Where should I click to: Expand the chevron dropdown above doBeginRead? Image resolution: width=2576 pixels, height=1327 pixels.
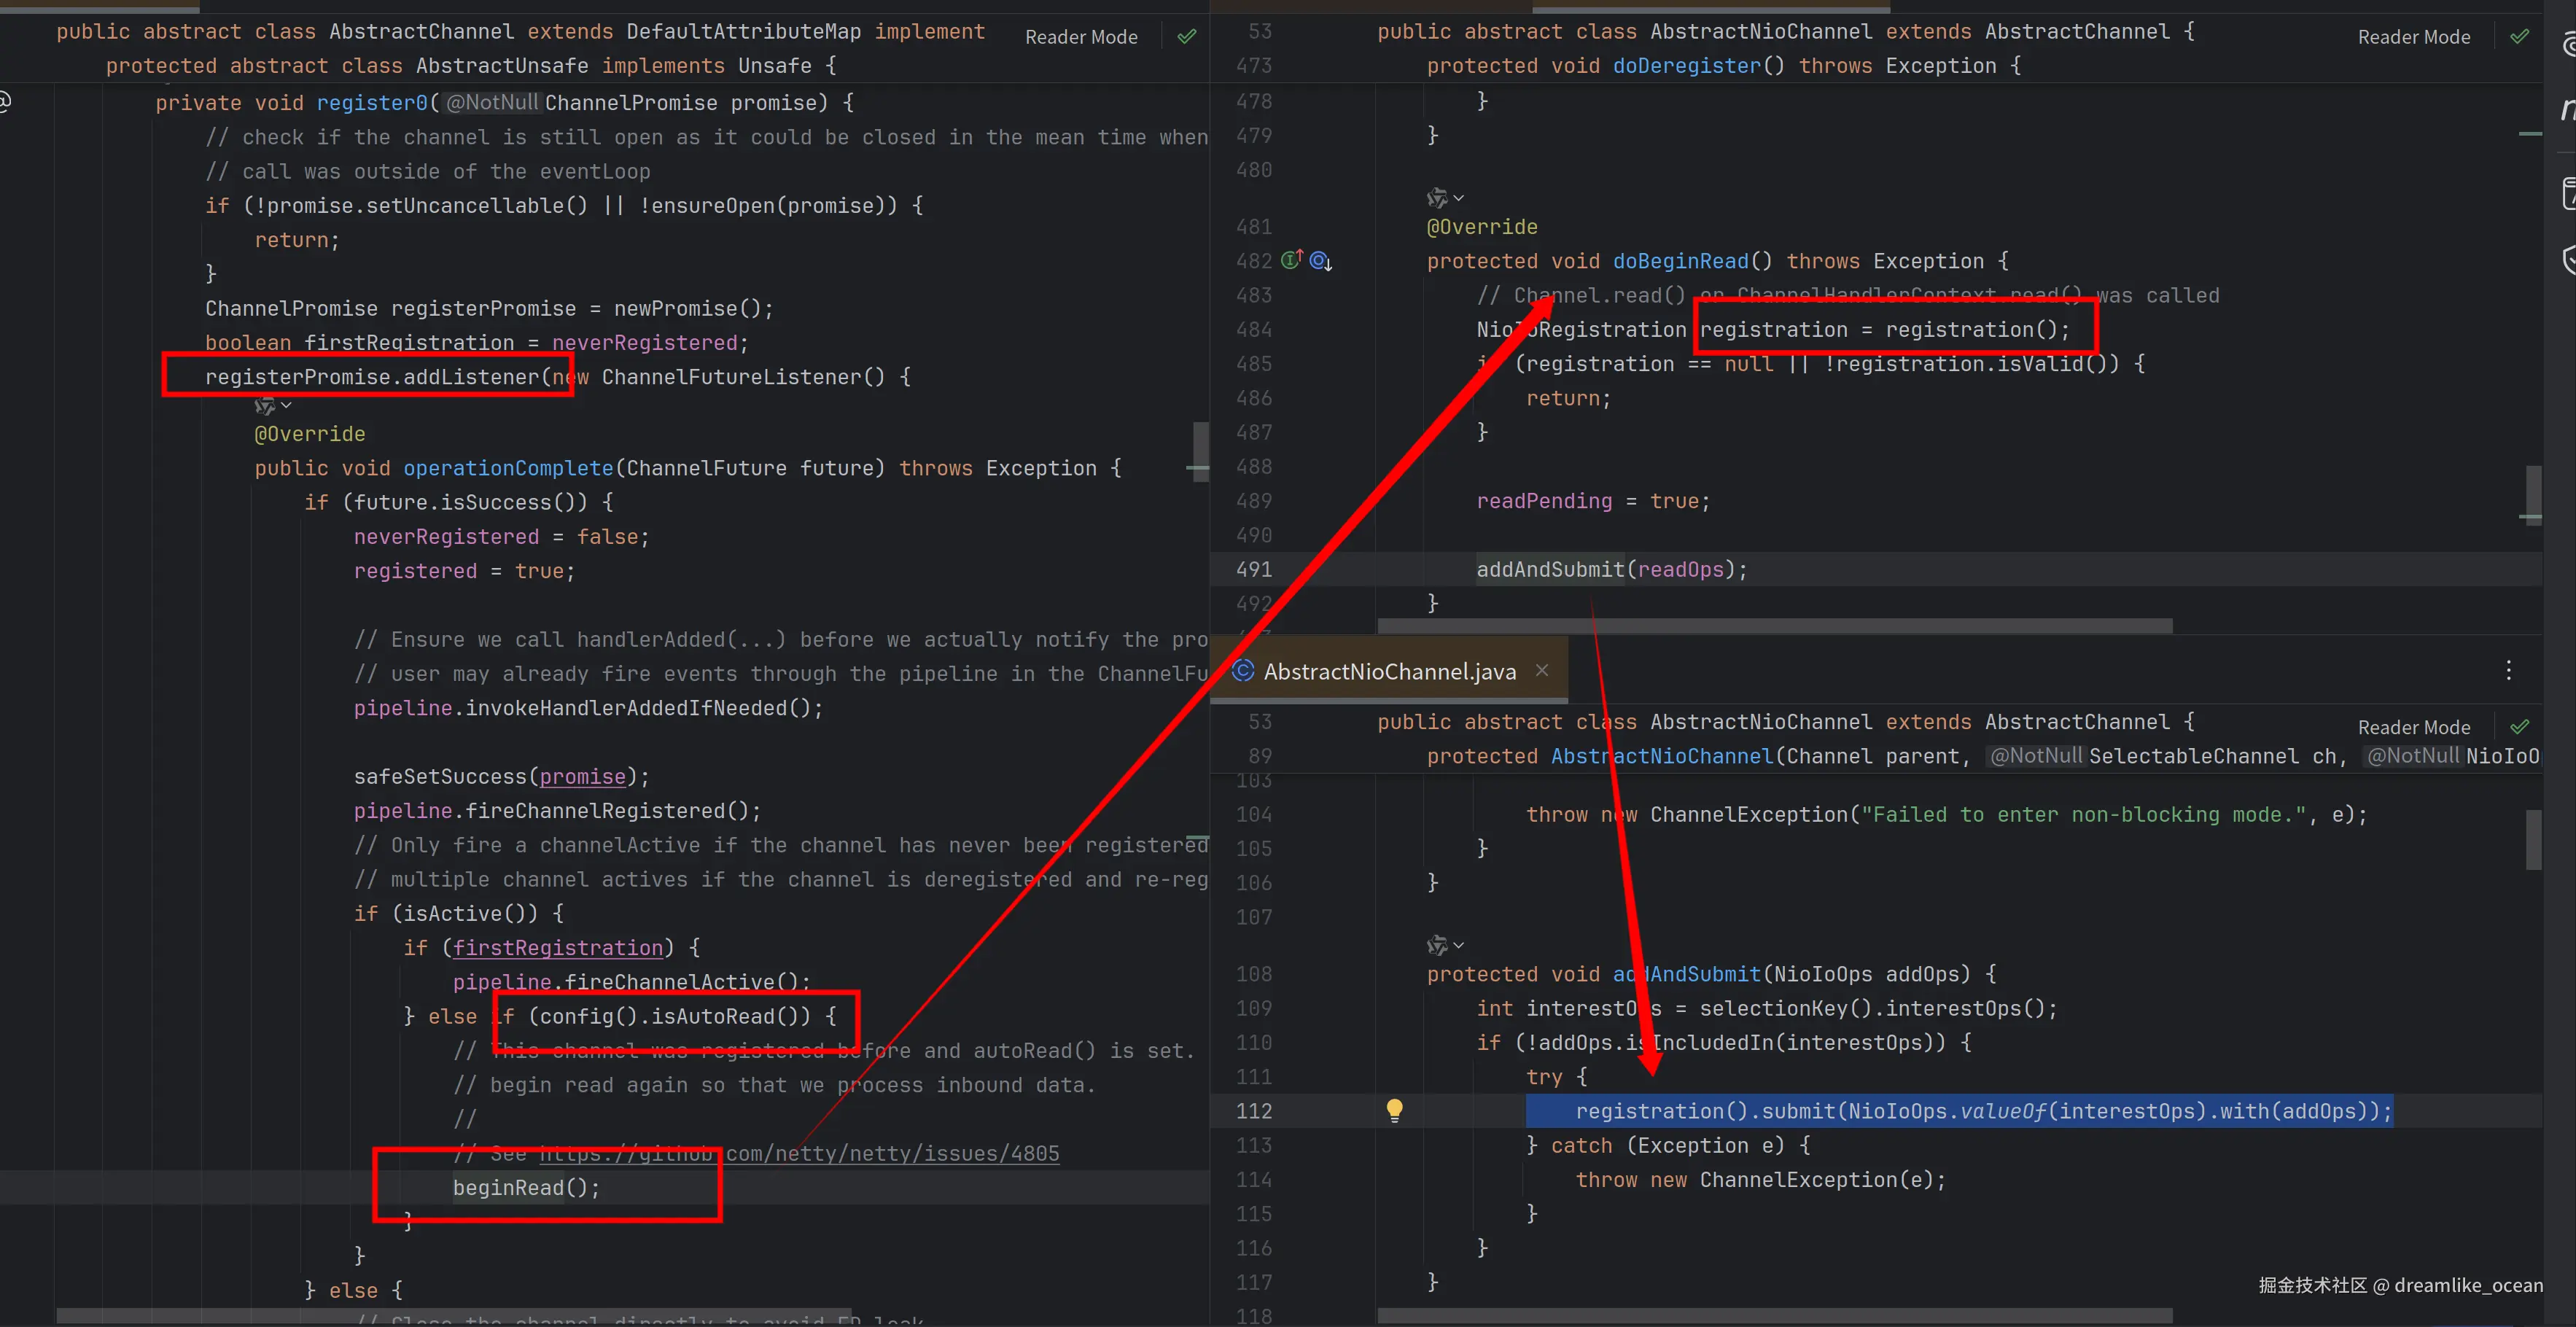point(1459,198)
